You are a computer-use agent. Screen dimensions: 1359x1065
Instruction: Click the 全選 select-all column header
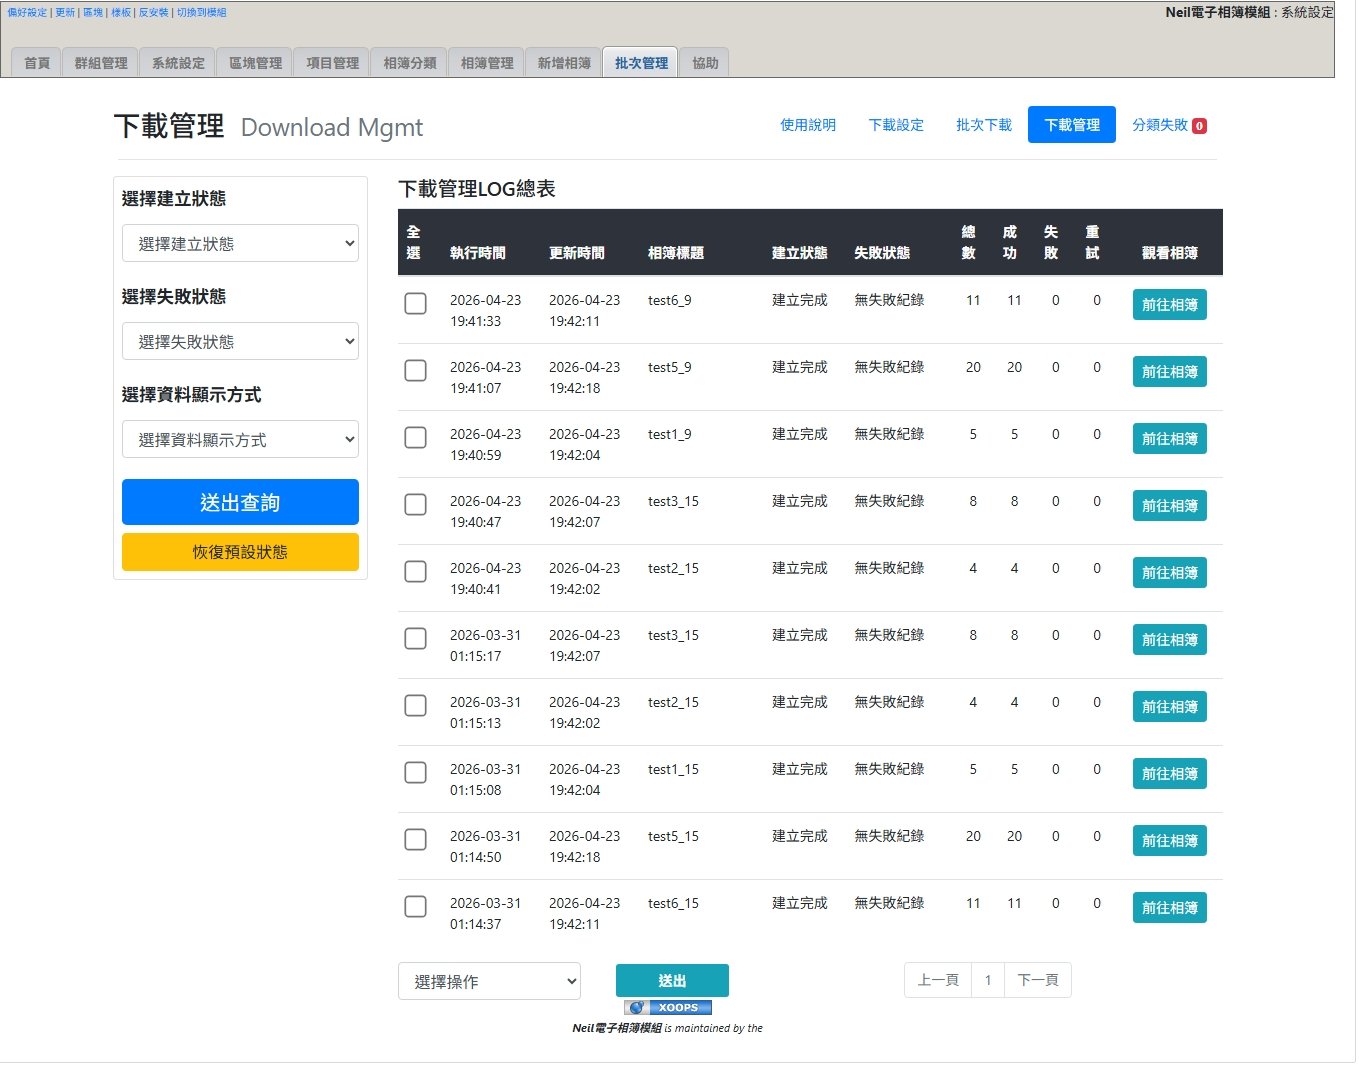tap(413, 243)
